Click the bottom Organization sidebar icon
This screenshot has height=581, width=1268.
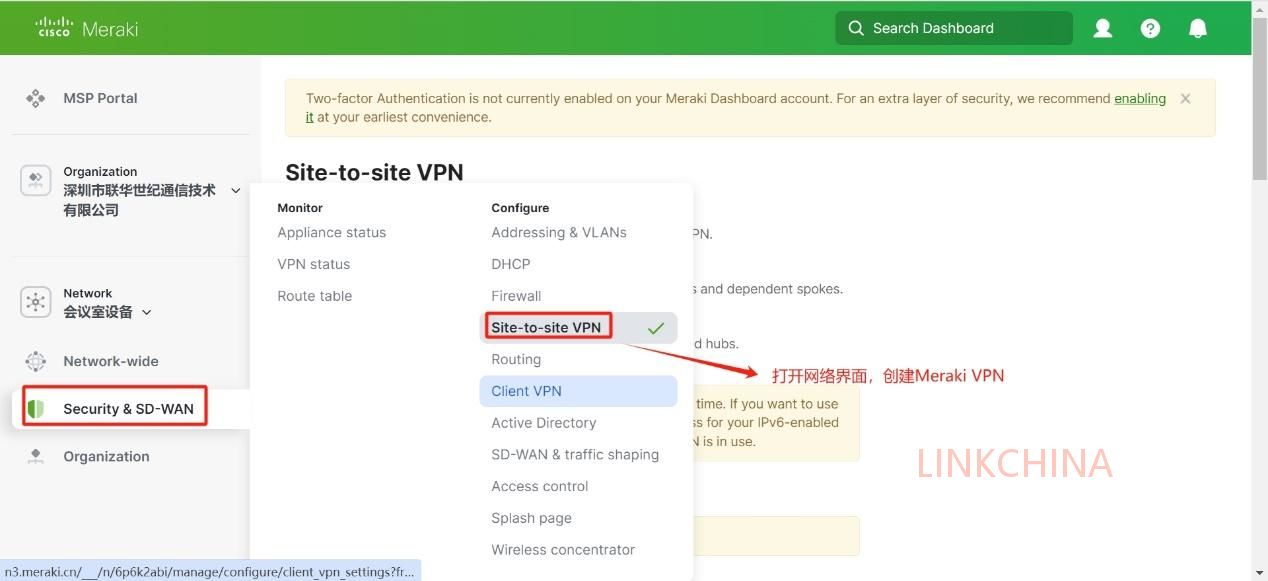pyautogui.click(x=36, y=456)
